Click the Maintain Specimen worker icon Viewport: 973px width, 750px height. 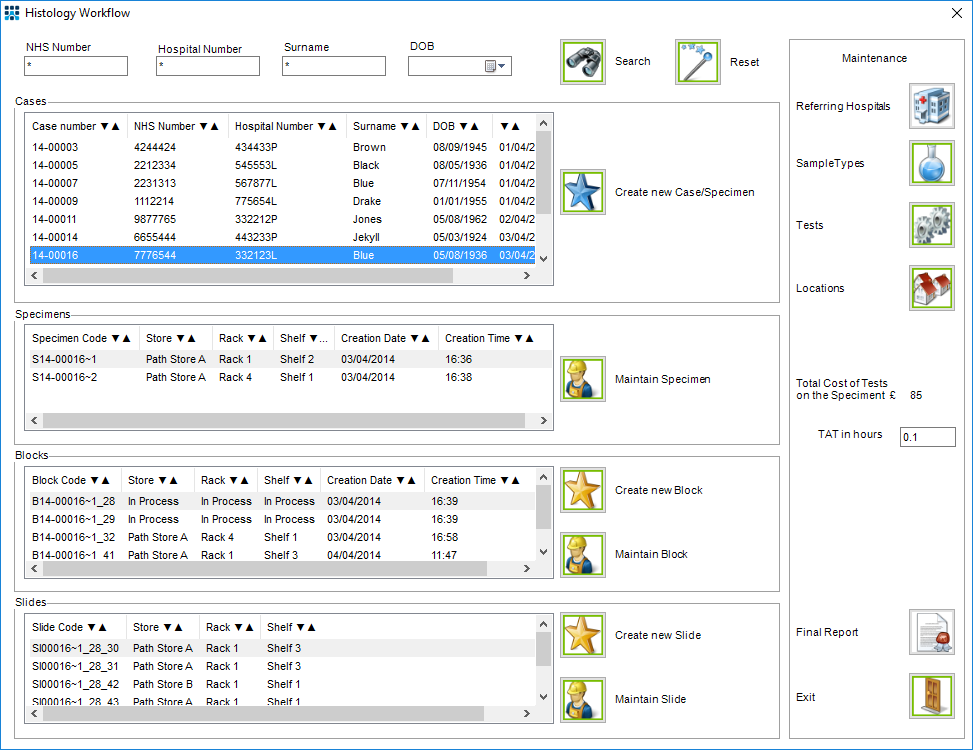583,379
